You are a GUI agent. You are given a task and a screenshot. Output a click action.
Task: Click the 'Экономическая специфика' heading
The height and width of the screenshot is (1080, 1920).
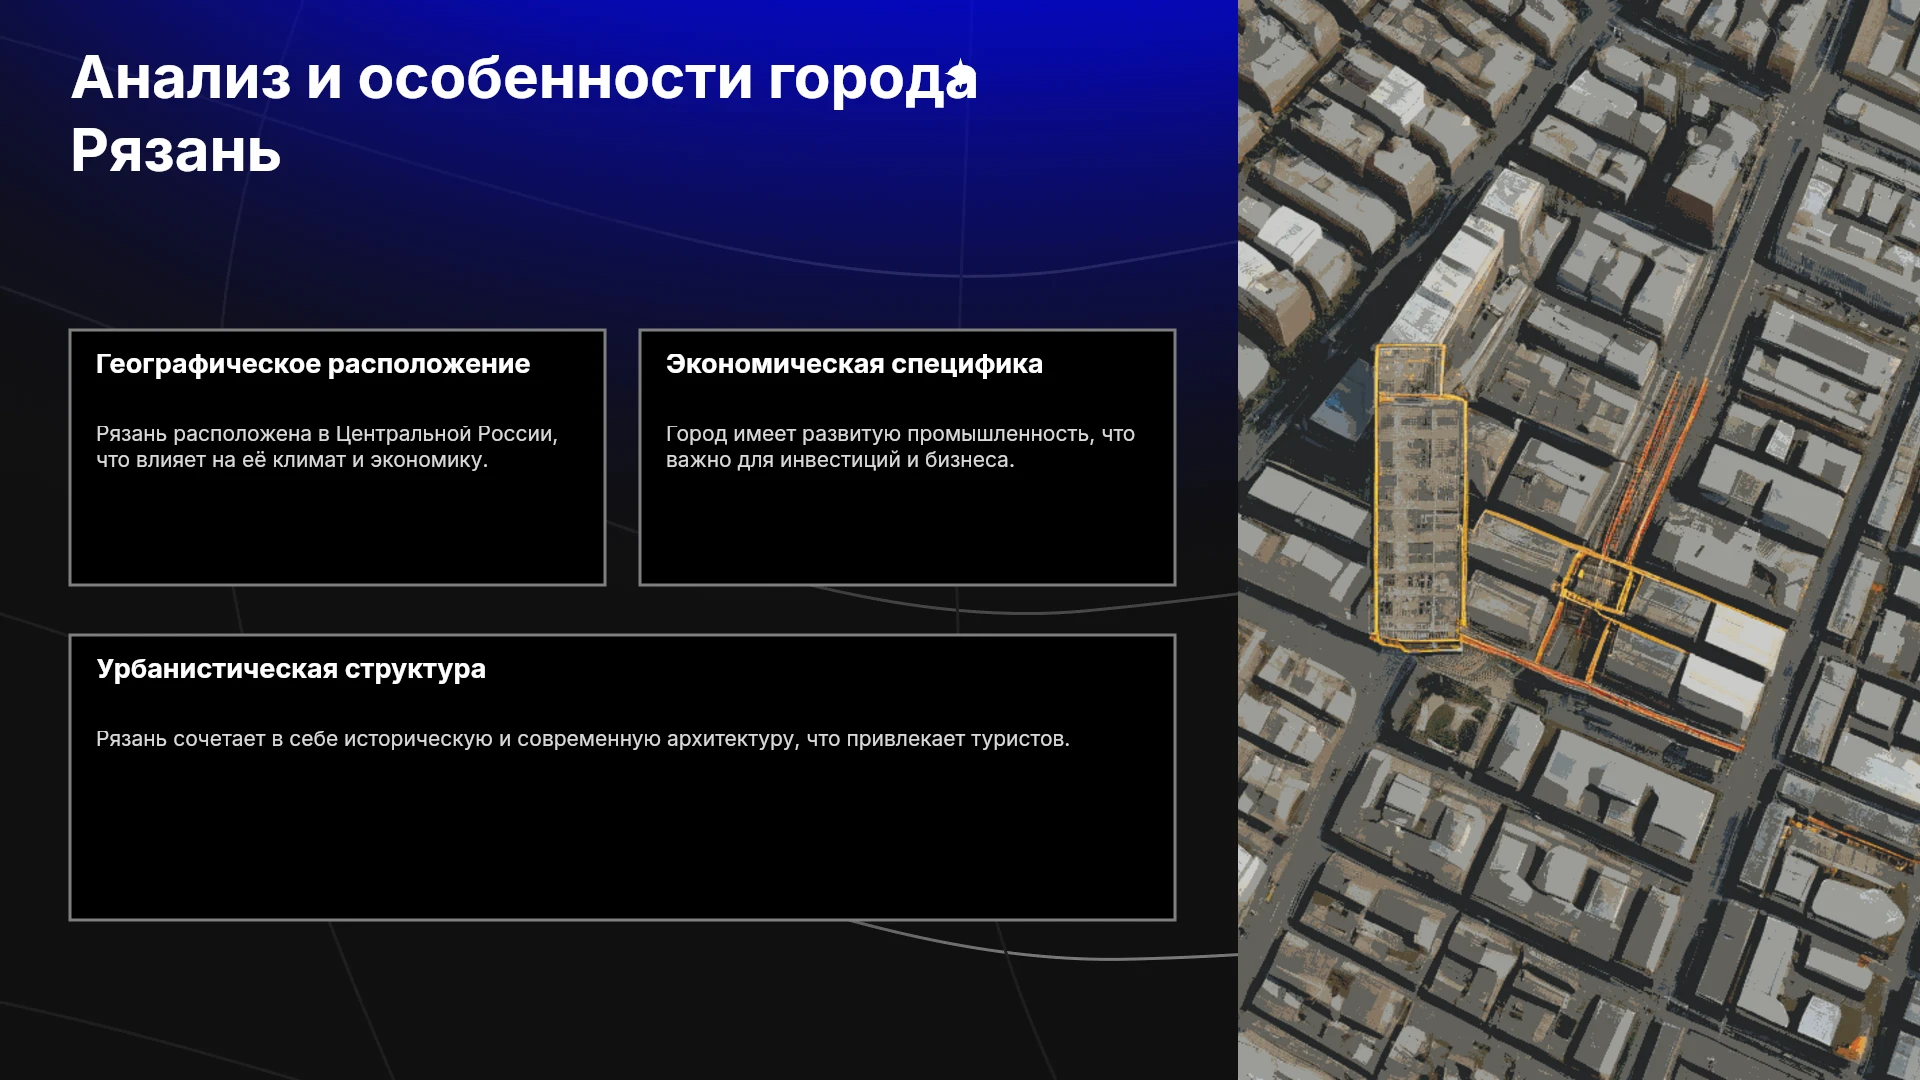[854, 364]
